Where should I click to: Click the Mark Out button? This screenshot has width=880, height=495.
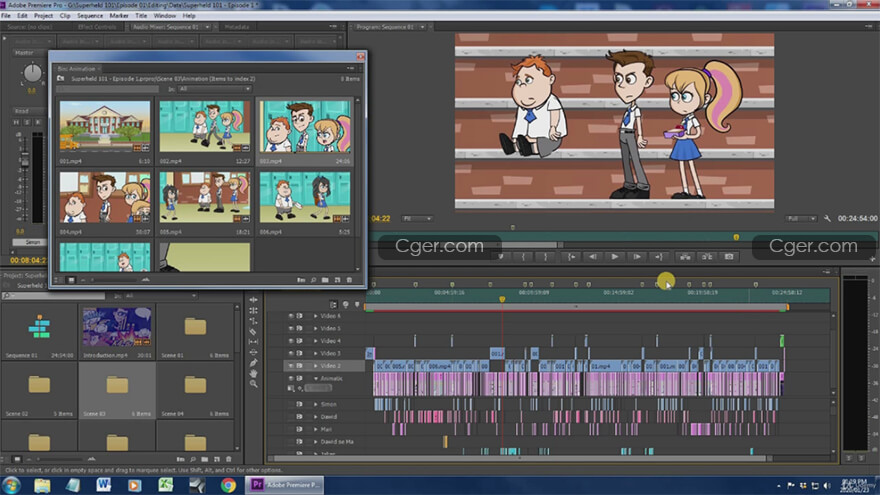point(546,256)
